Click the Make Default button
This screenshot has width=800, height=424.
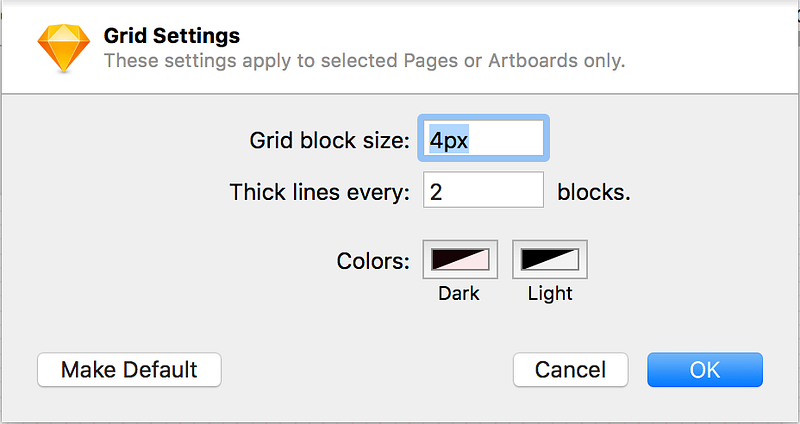pyautogui.click(x=129, y=369)
